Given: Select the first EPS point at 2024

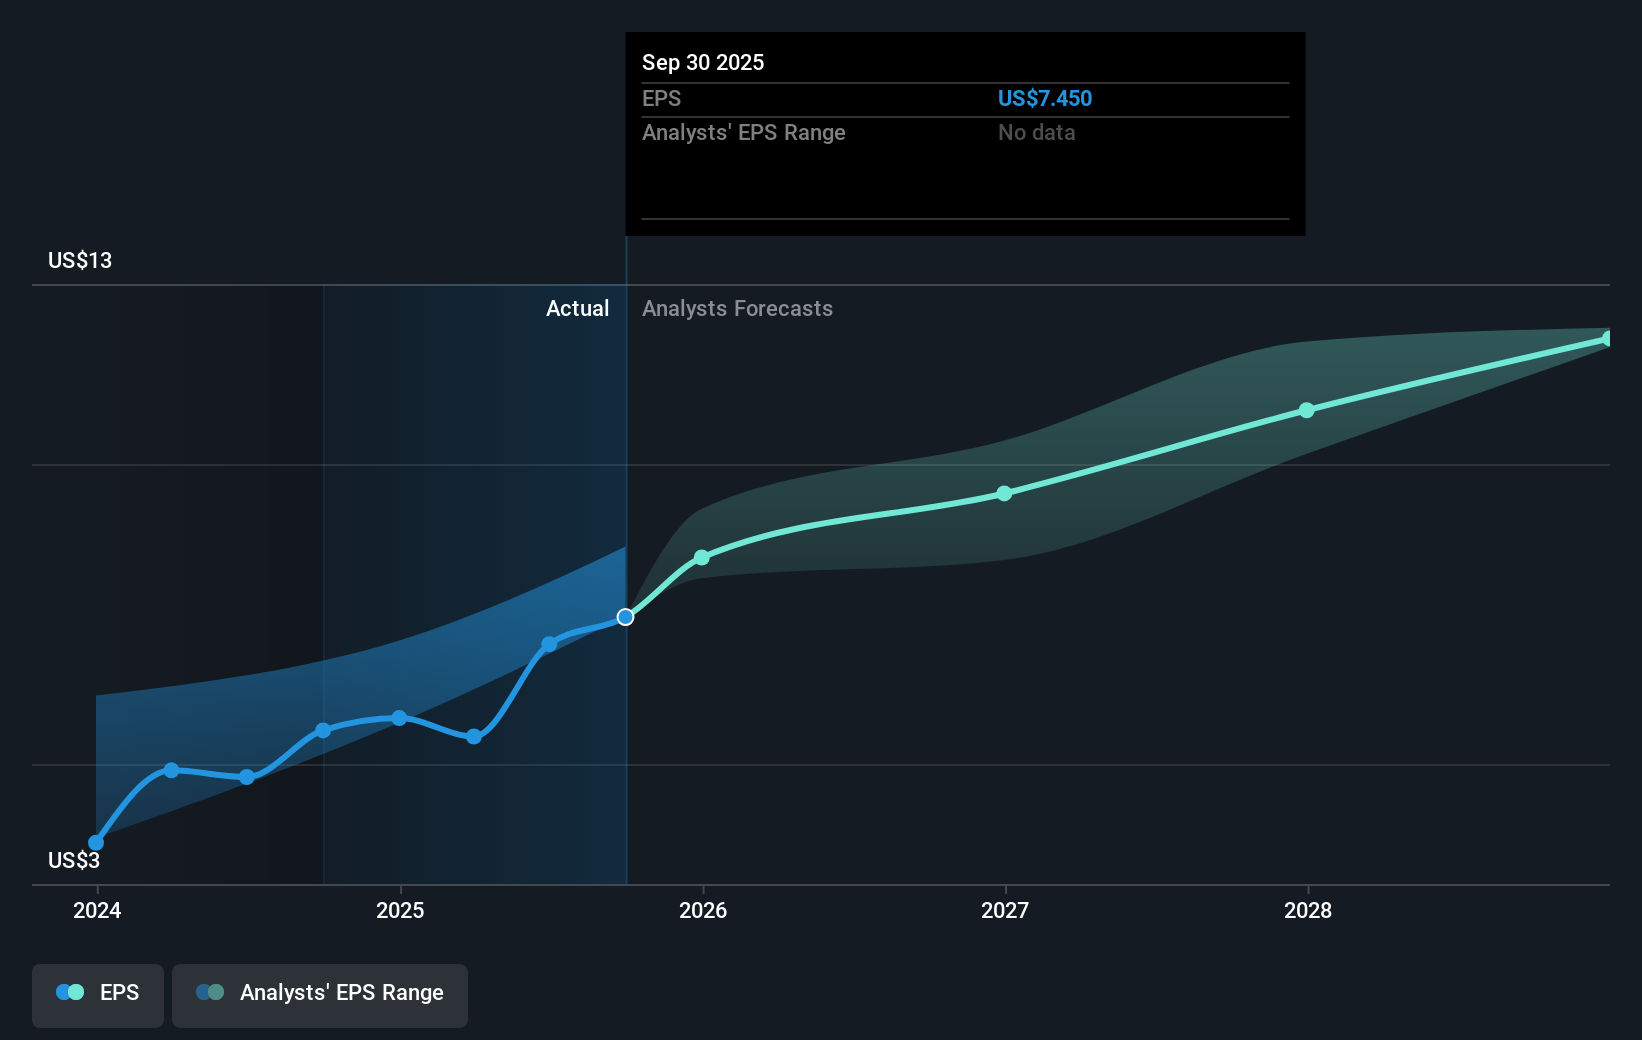Looking at the screenshot, I should tap(96, 843).
